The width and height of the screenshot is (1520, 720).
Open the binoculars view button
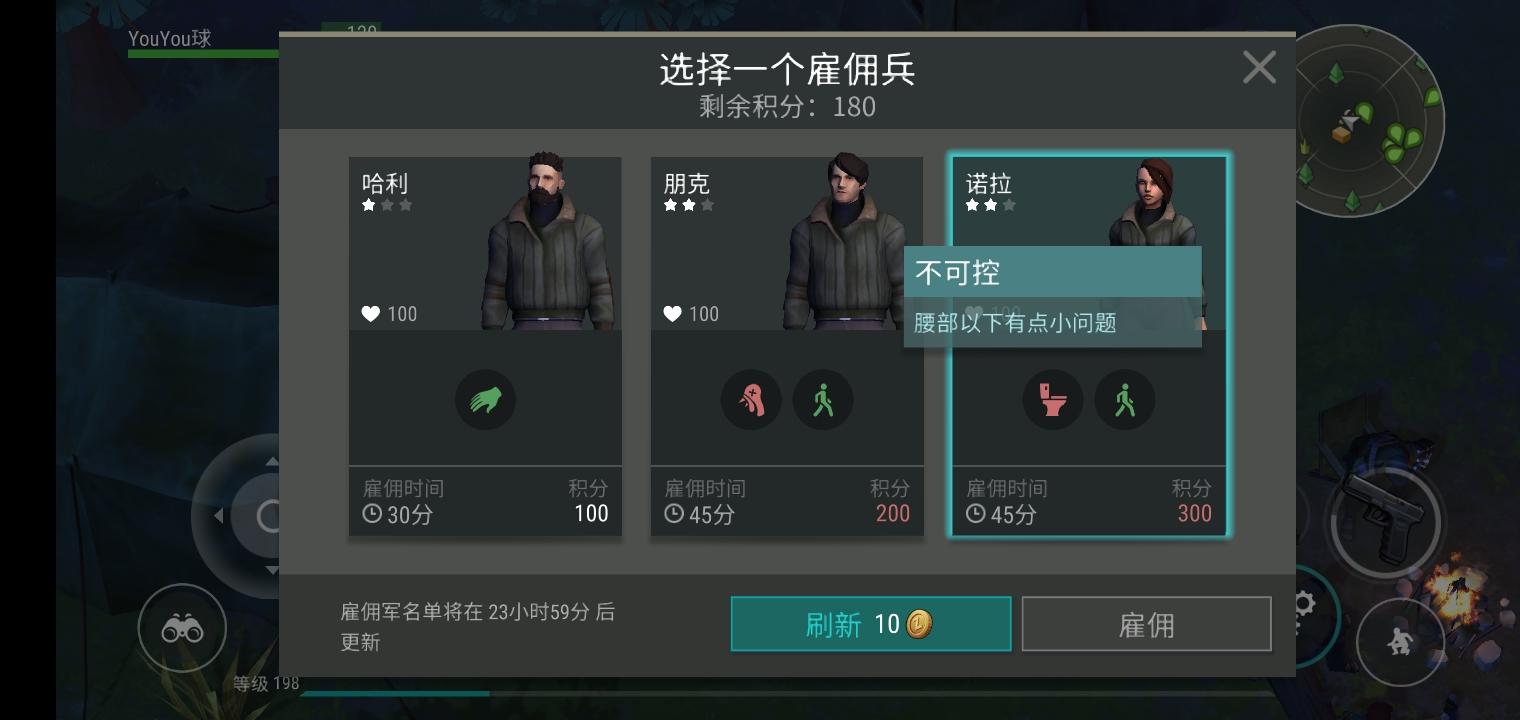(x=182, y=628)
